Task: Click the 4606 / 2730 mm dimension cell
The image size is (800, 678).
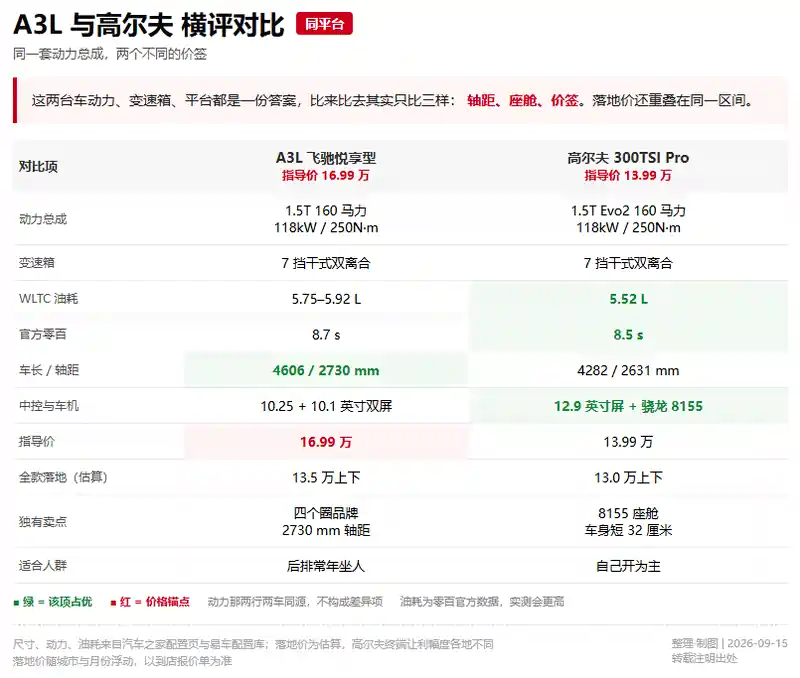Action: 326,370
